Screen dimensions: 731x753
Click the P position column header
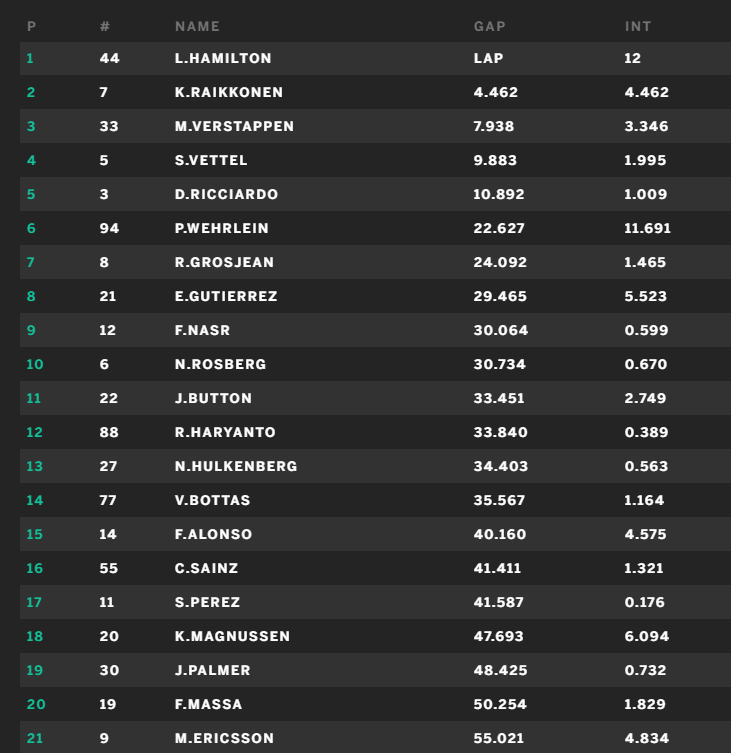point(31,26)
